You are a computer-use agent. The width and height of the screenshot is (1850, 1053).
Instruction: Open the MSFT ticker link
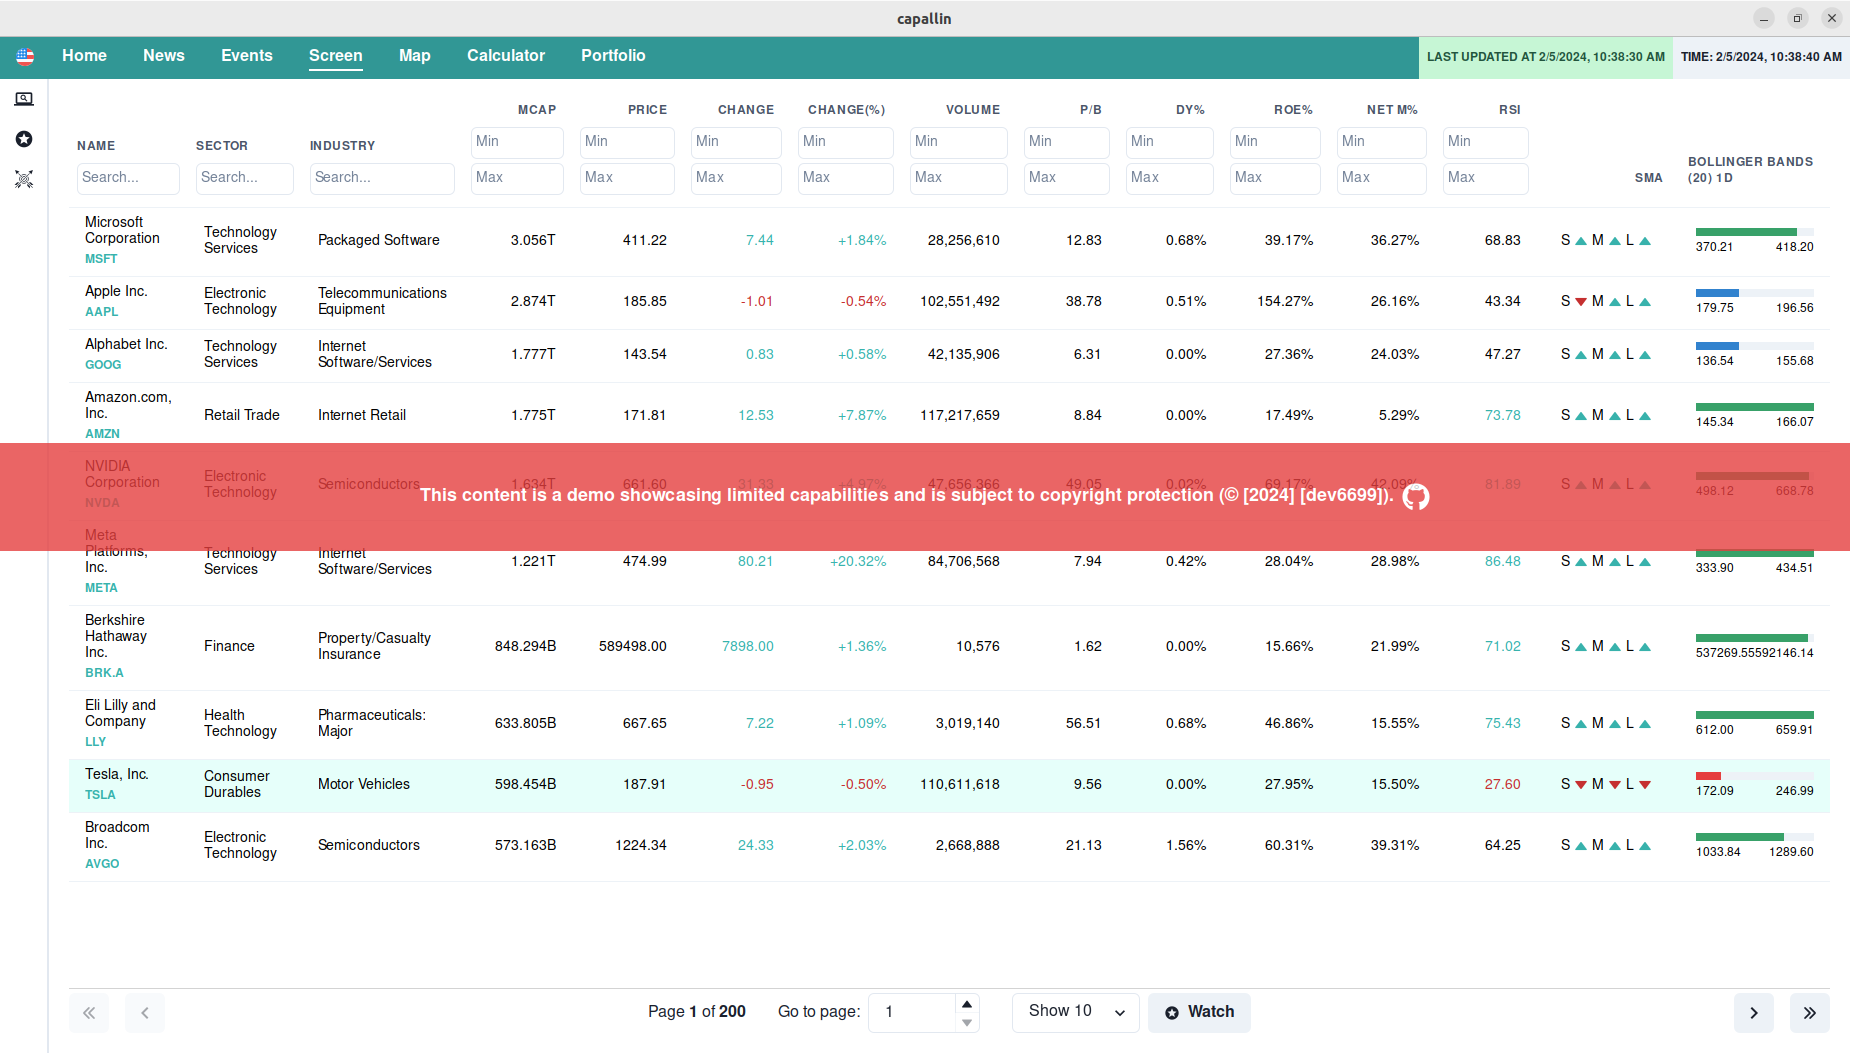[101, 259]
